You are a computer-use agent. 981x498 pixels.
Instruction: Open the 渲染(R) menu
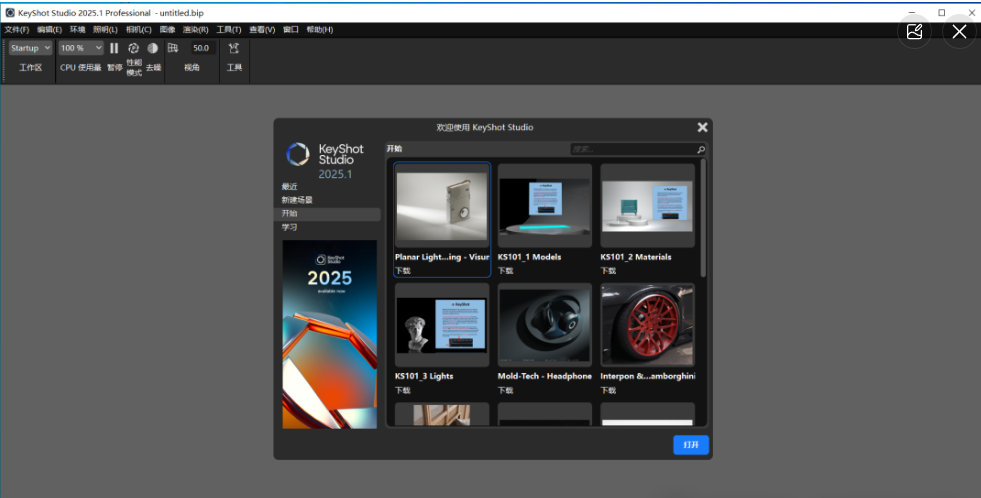coord(195,29)
